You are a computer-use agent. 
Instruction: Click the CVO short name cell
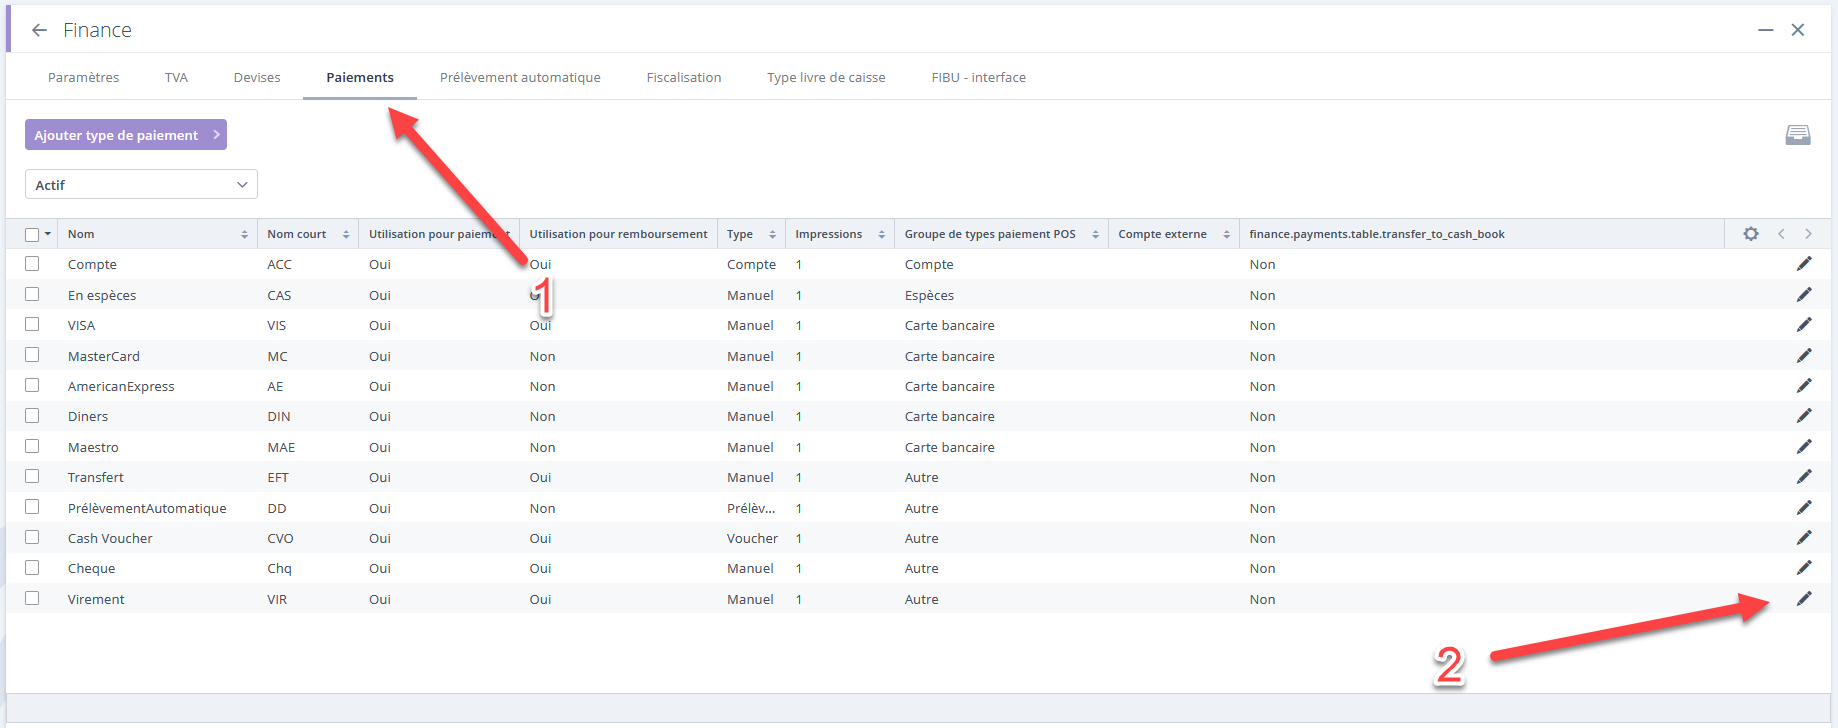tap(280, 538)
